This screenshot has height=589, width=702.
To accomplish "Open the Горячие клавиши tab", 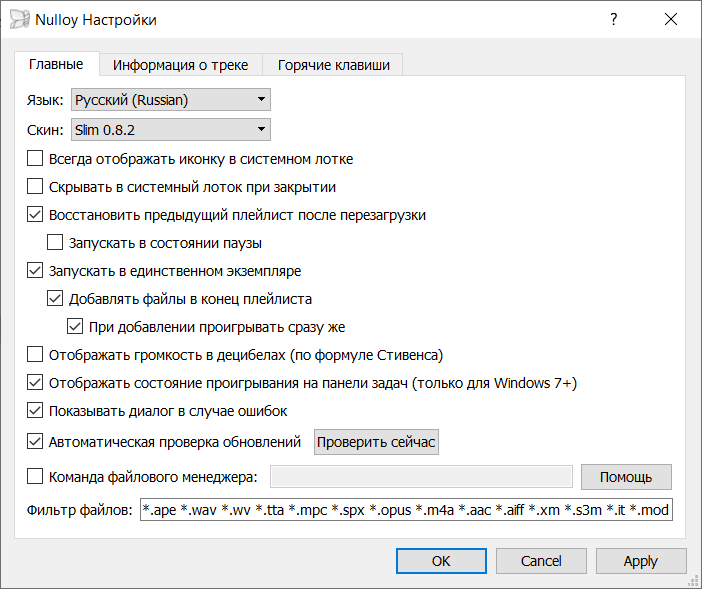I will (x=333, y=65).
